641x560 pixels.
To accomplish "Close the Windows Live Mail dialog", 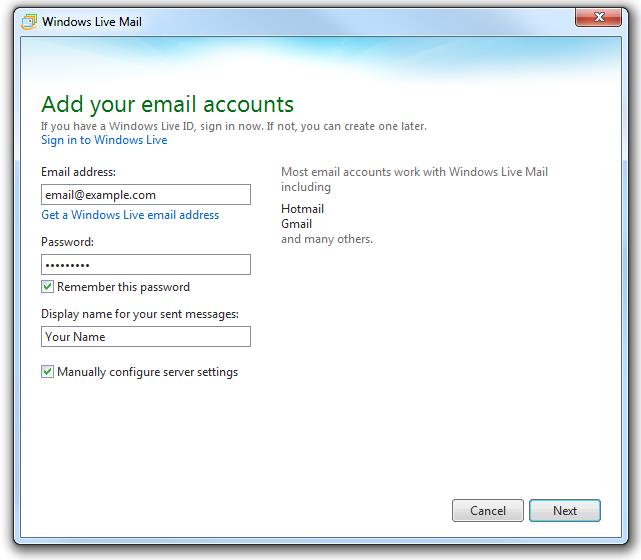I will click(598, 17).
